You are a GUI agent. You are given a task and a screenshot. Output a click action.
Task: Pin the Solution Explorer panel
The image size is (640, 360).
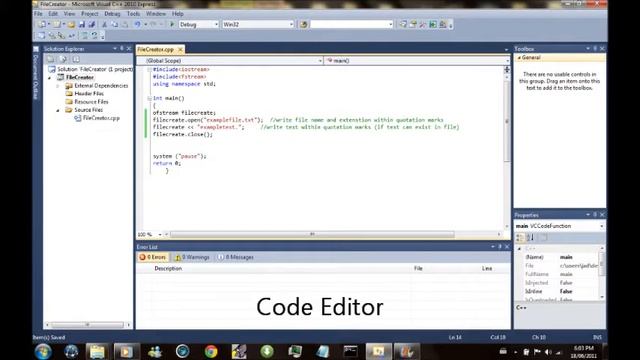click(122, 49)
